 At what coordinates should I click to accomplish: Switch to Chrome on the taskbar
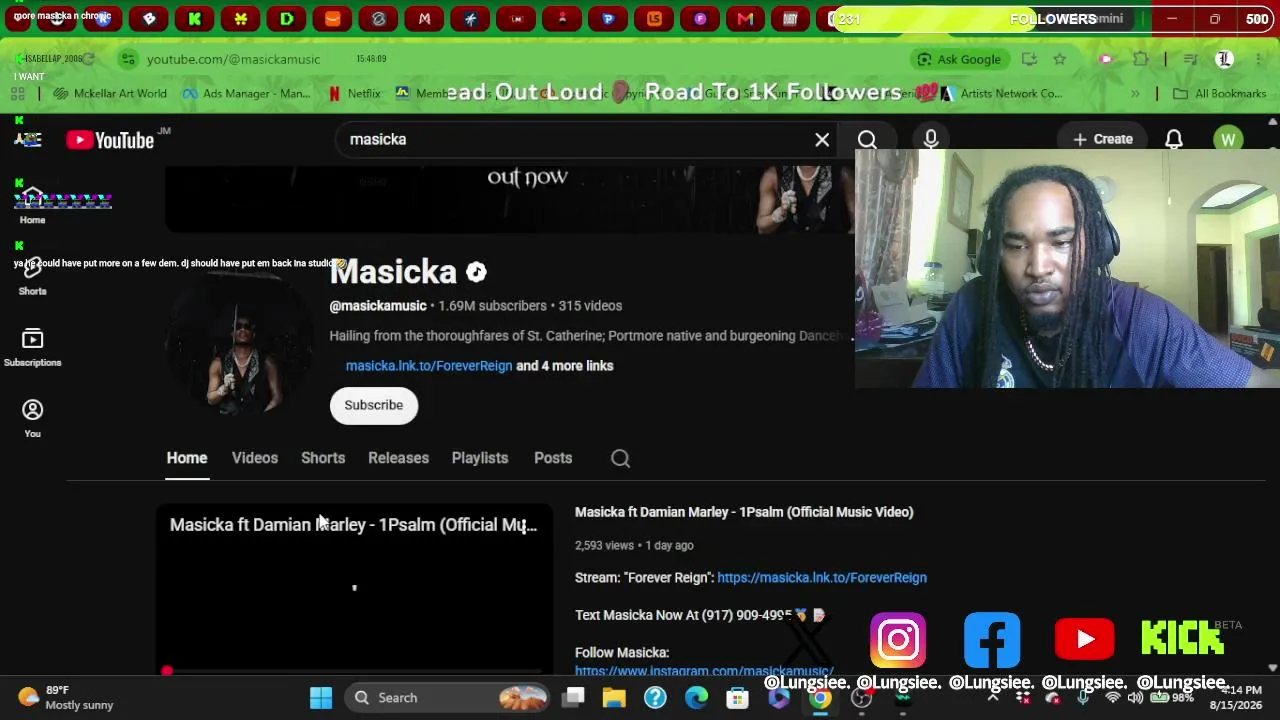coord(819,698)
